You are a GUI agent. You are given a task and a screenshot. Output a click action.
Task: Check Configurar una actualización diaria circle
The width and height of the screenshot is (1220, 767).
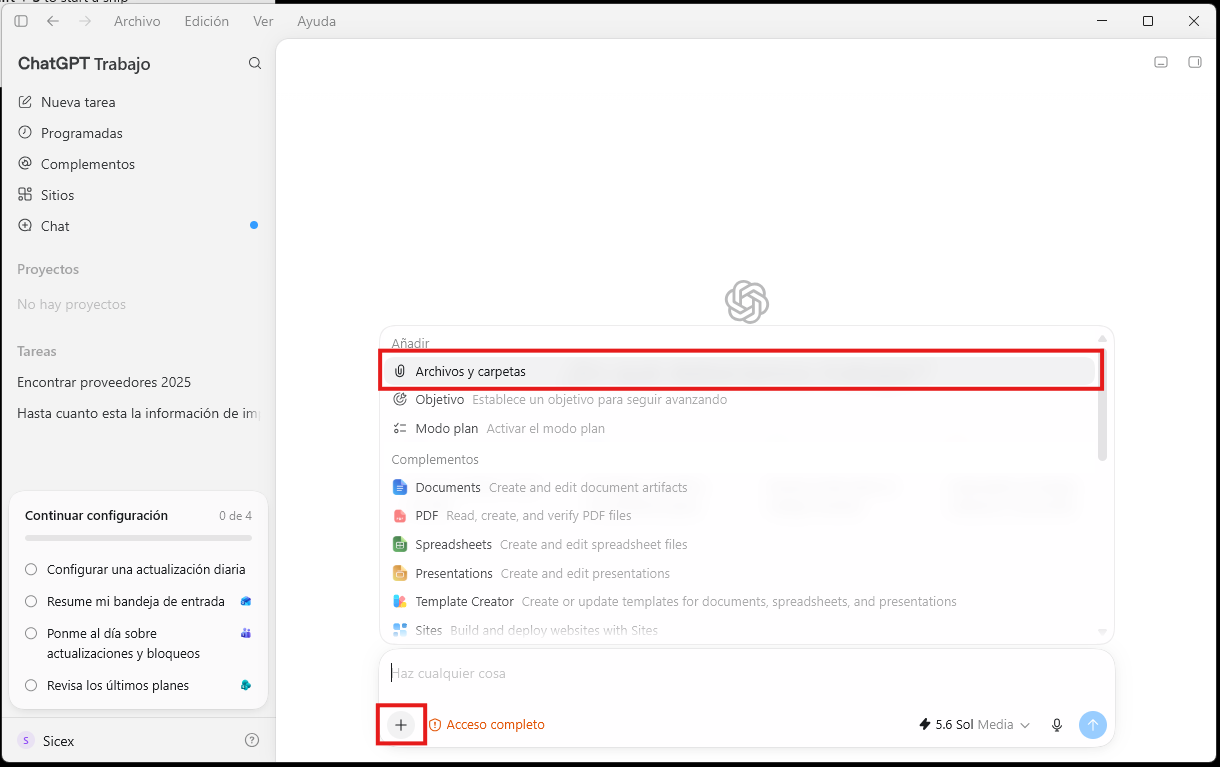click(x=31, y=569)
